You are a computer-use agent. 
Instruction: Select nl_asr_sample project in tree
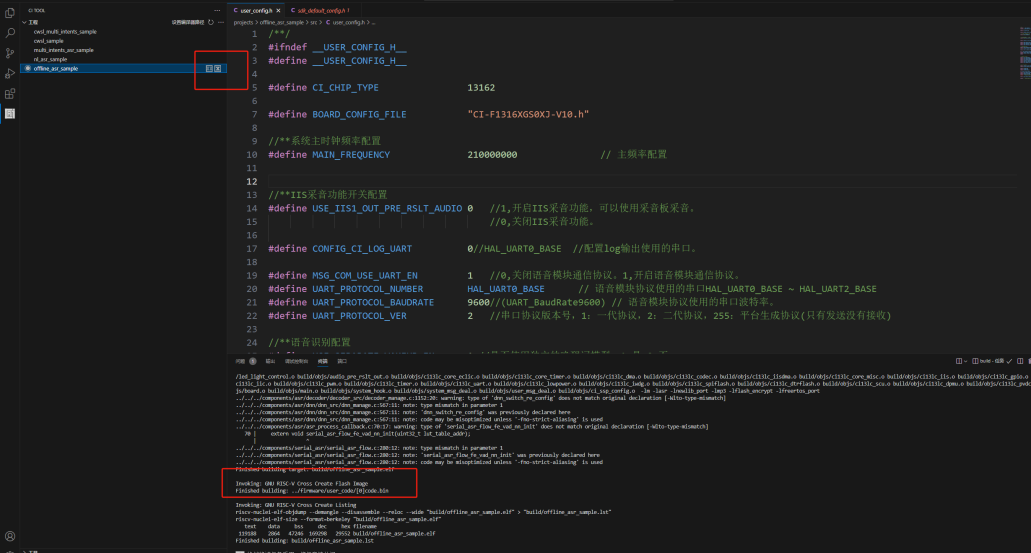(50, 59)
